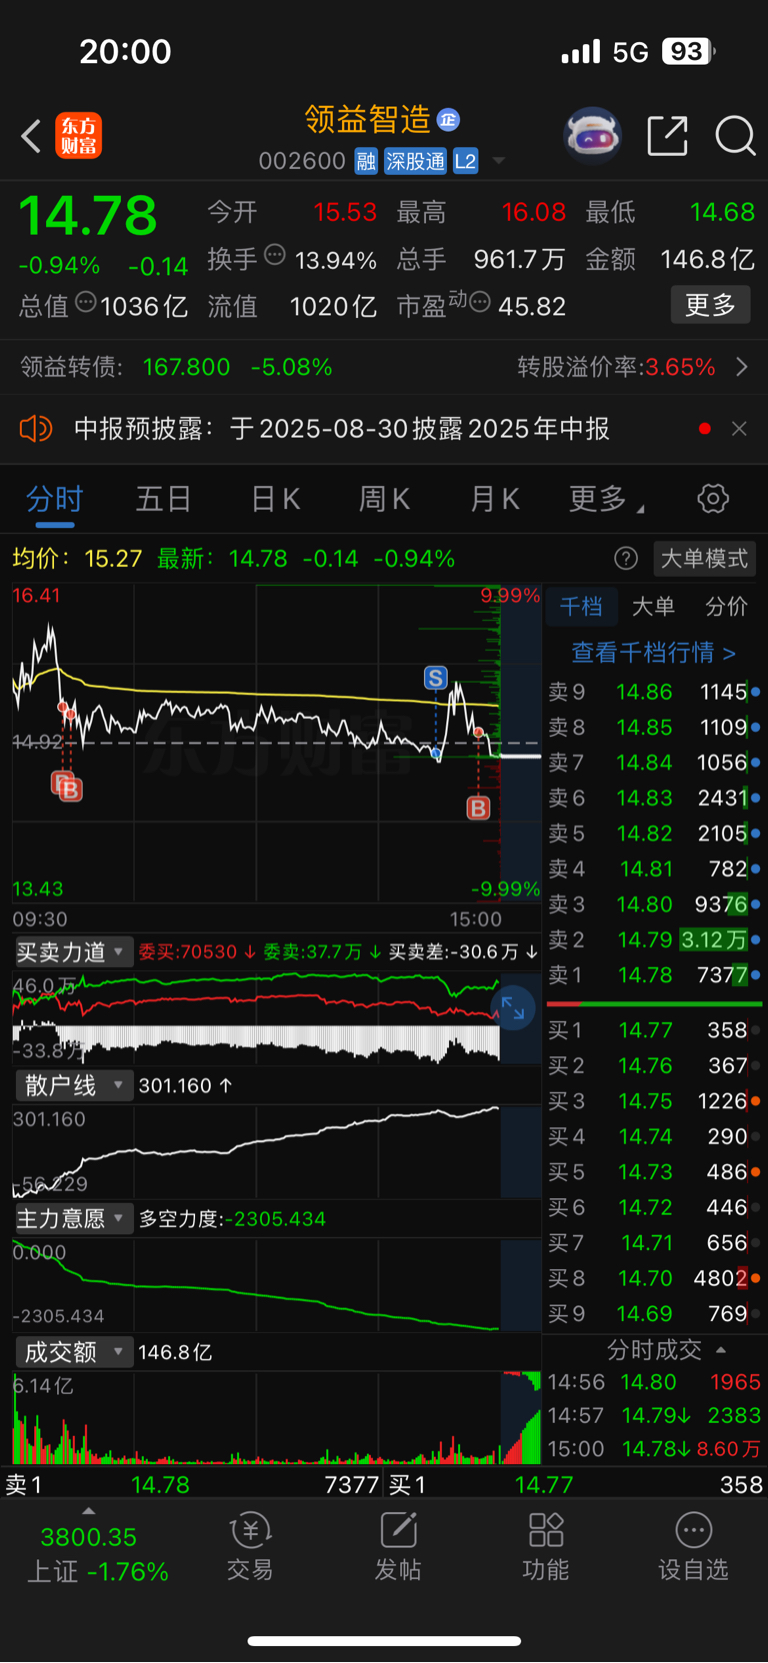Tap the back arrow icon

tap(31, 136)
